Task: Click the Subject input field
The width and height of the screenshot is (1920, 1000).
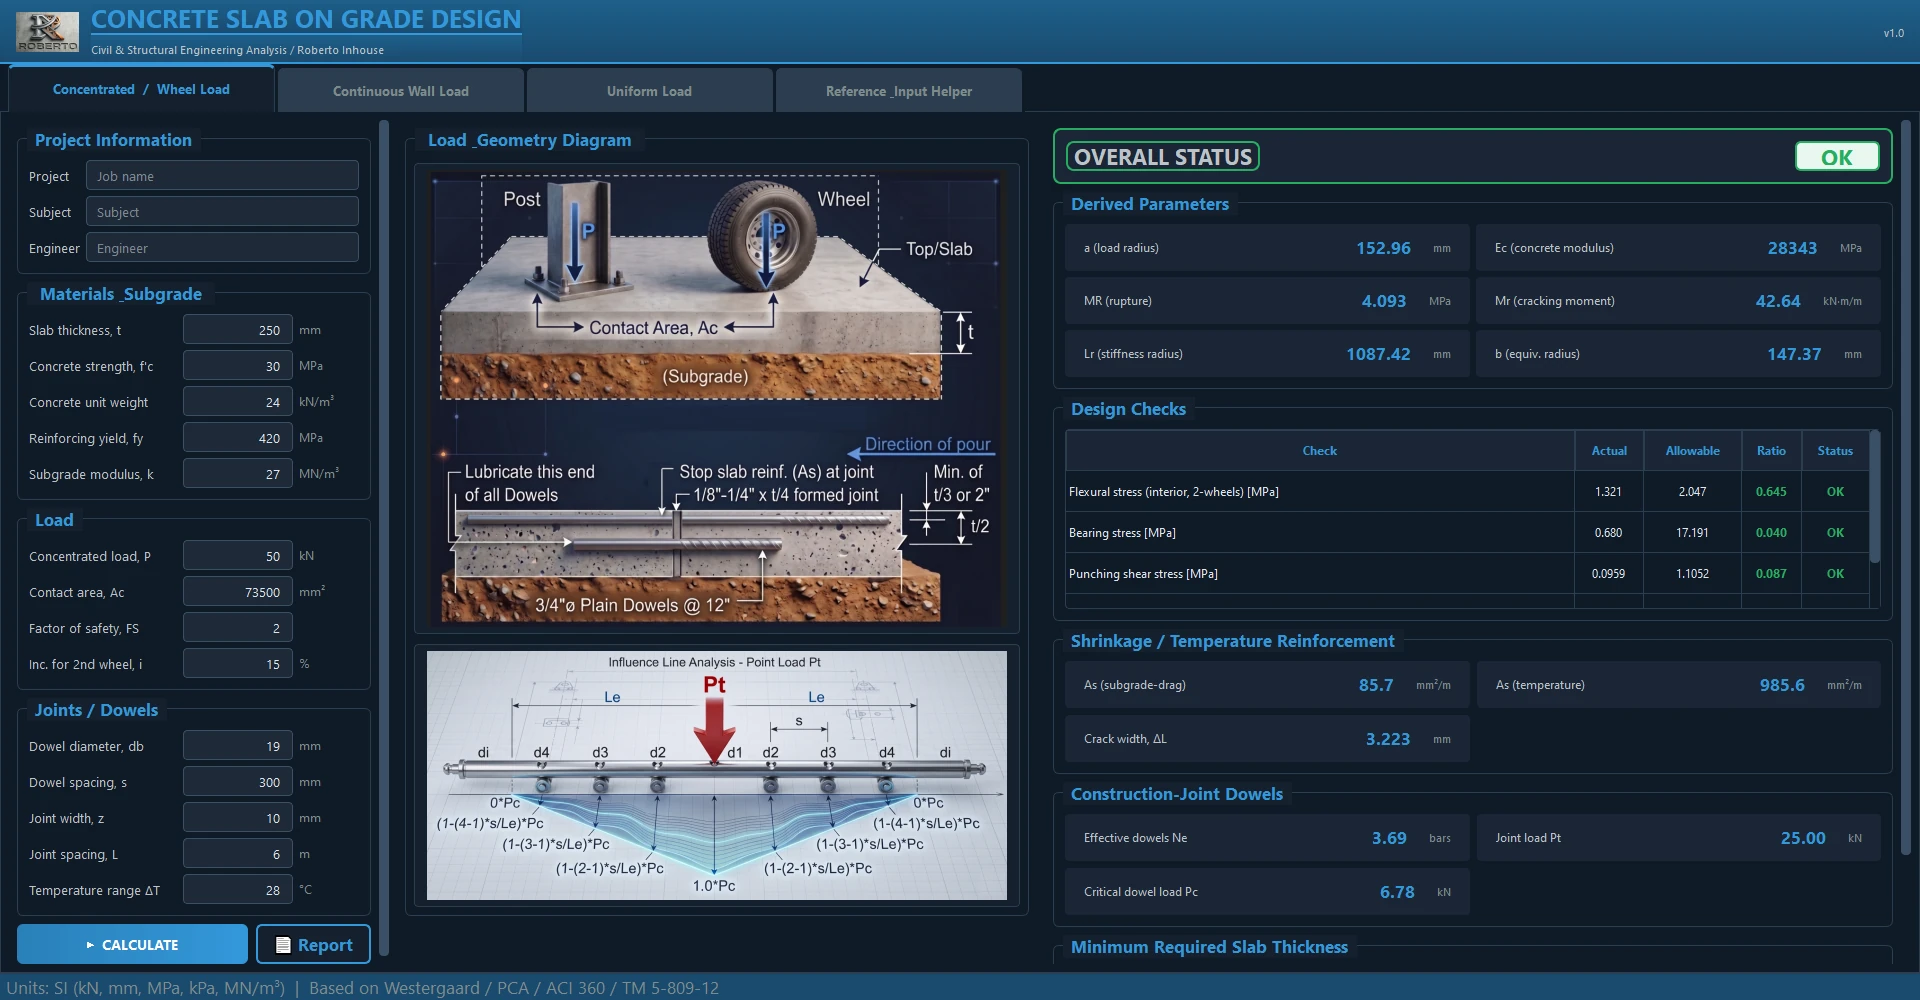Action: (x=222, y=212)
